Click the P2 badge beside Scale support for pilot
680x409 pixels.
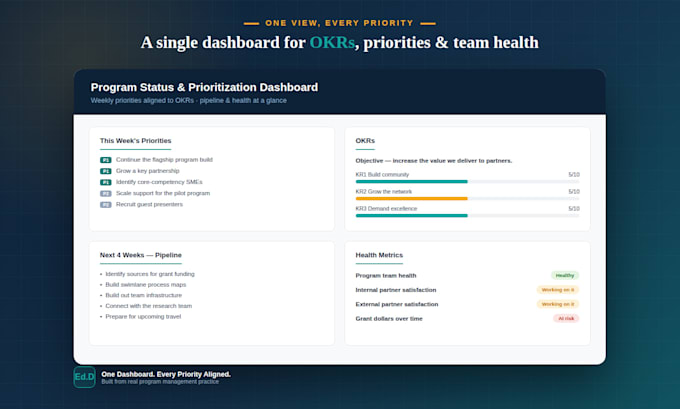point(106,193)
